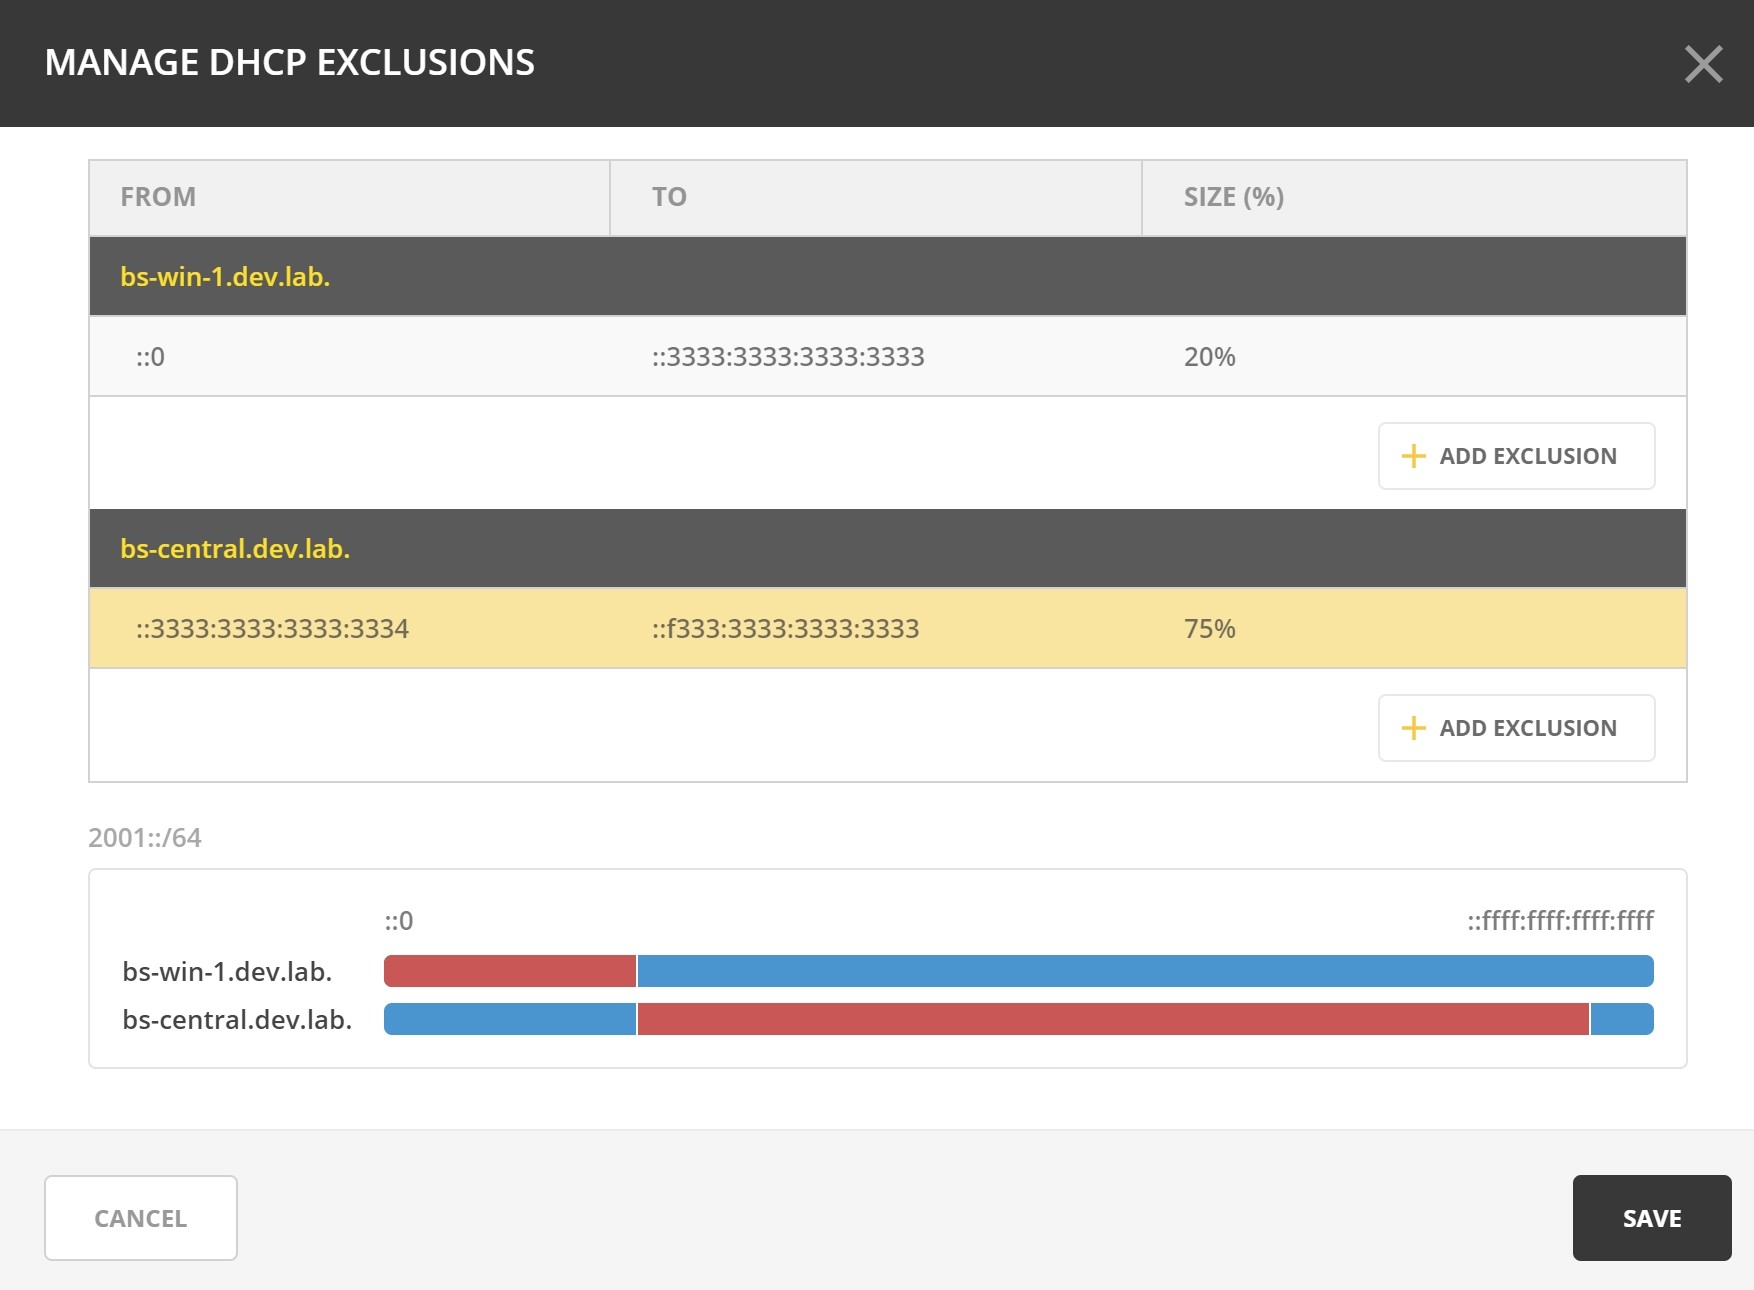Click red excluded segment of bs-central range bar
Screen dimensions: 1754x1290
1112,1019
